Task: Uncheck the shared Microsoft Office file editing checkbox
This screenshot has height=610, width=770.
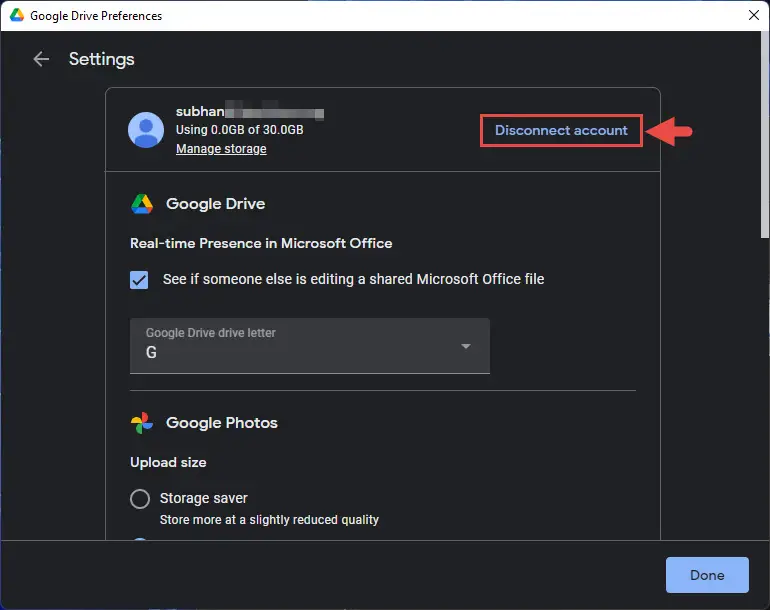Action: point(139,280)
